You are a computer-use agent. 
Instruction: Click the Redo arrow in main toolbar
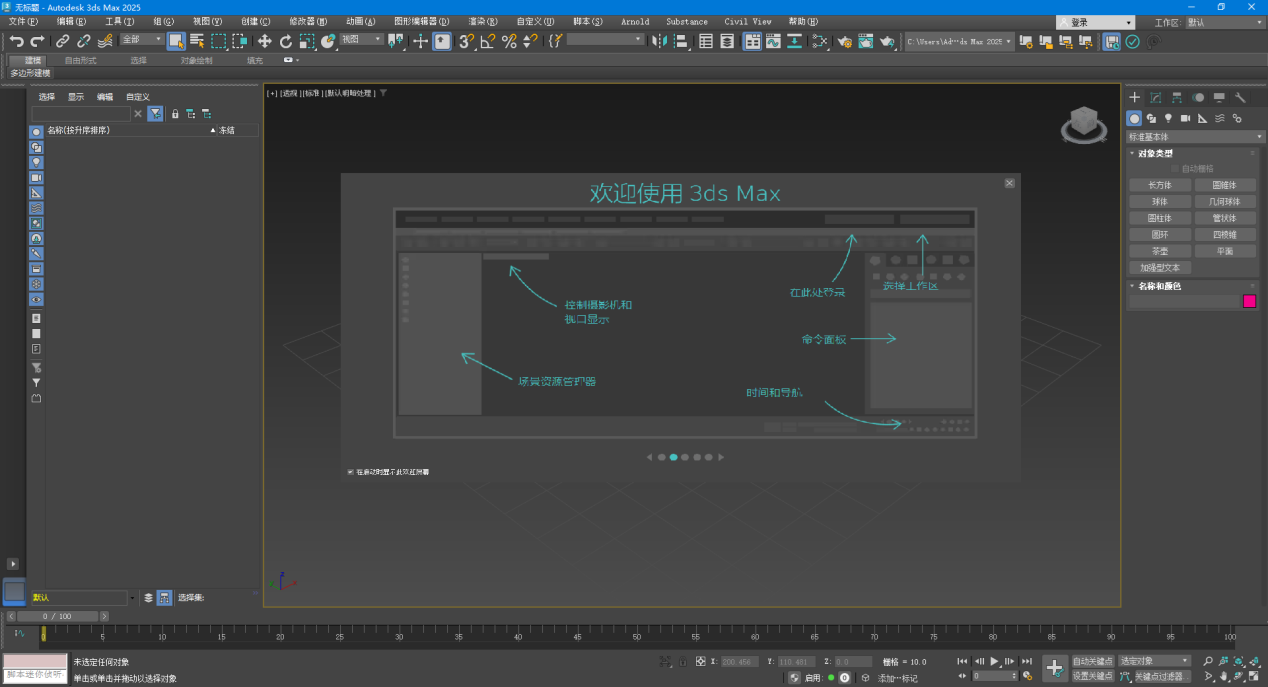click(37, 41)
